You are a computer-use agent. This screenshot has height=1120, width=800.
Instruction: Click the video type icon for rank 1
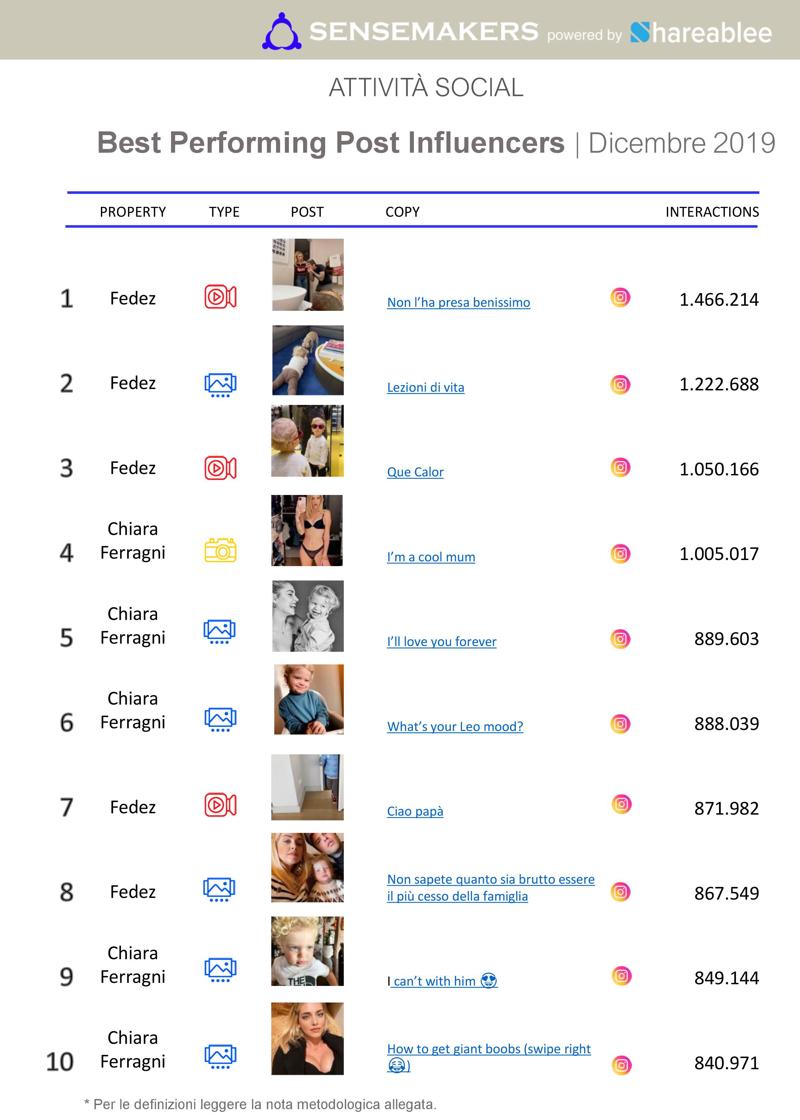(x=221, y=296)
